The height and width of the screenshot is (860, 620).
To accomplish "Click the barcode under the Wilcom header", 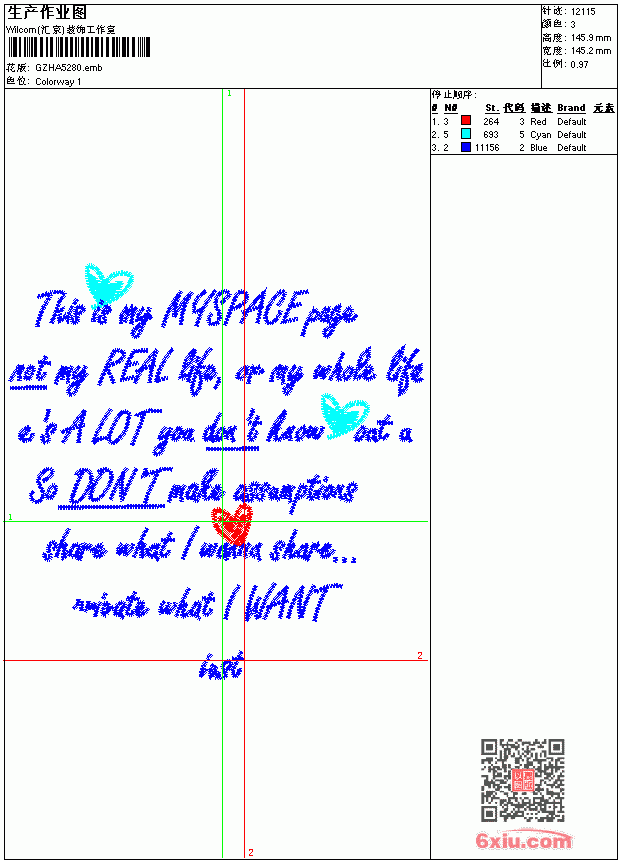I will 78,47.
